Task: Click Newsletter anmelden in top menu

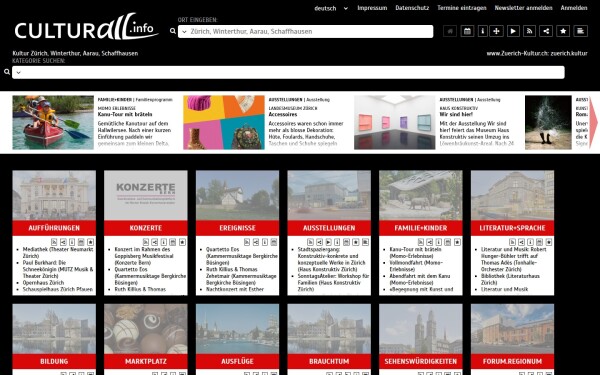Action: [523, 8]
